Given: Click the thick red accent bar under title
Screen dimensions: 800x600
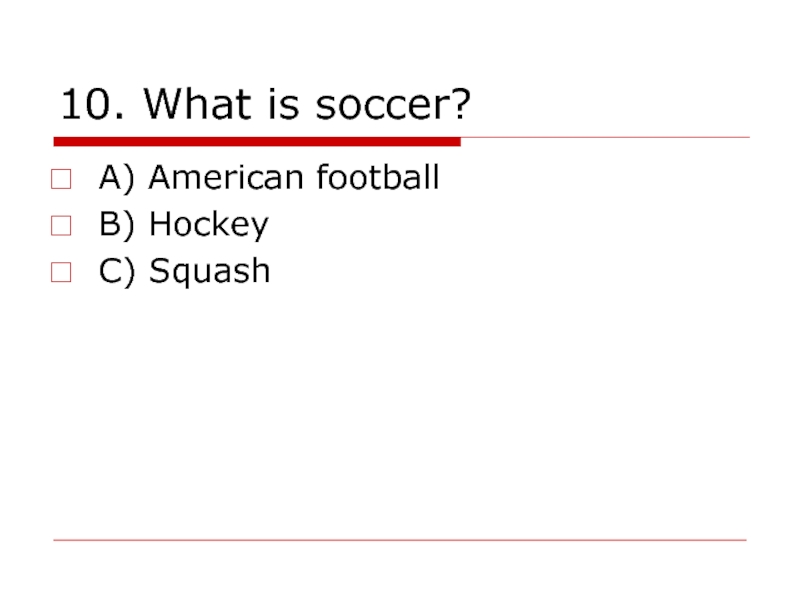Looking at the screenshot, I should tap(258, 141).
